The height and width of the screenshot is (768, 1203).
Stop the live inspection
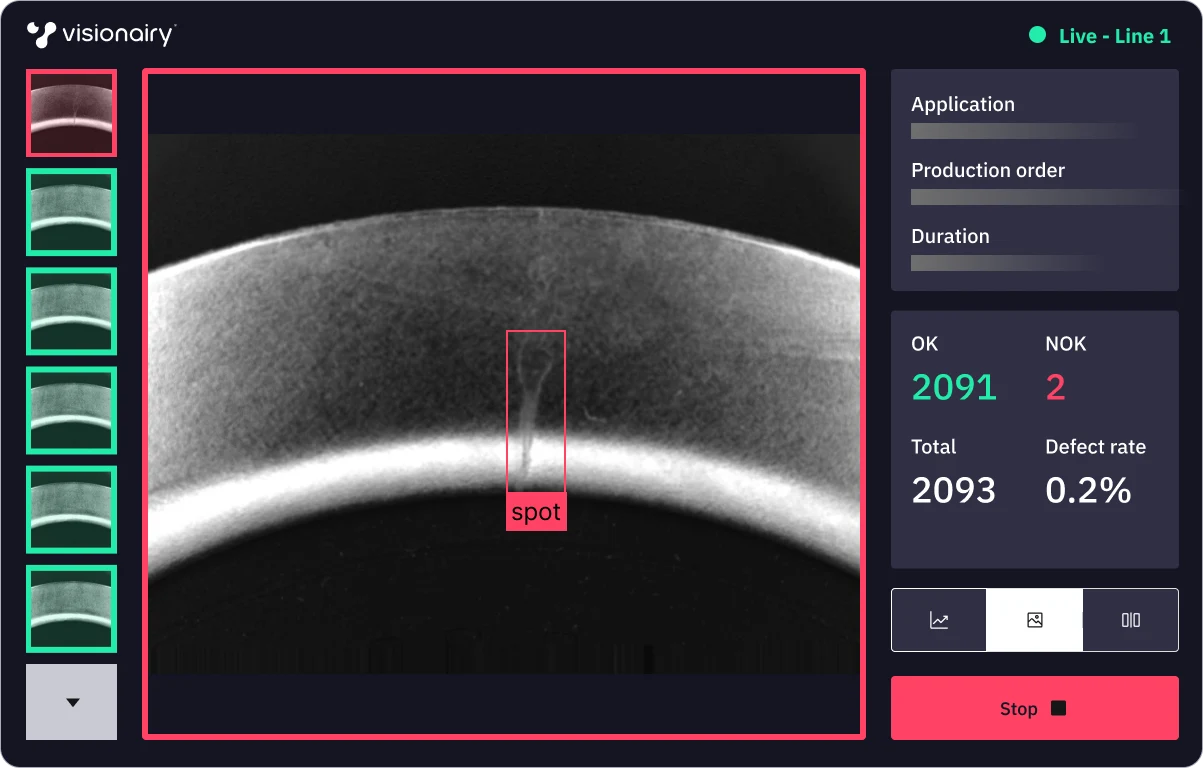click(1034, 708)
